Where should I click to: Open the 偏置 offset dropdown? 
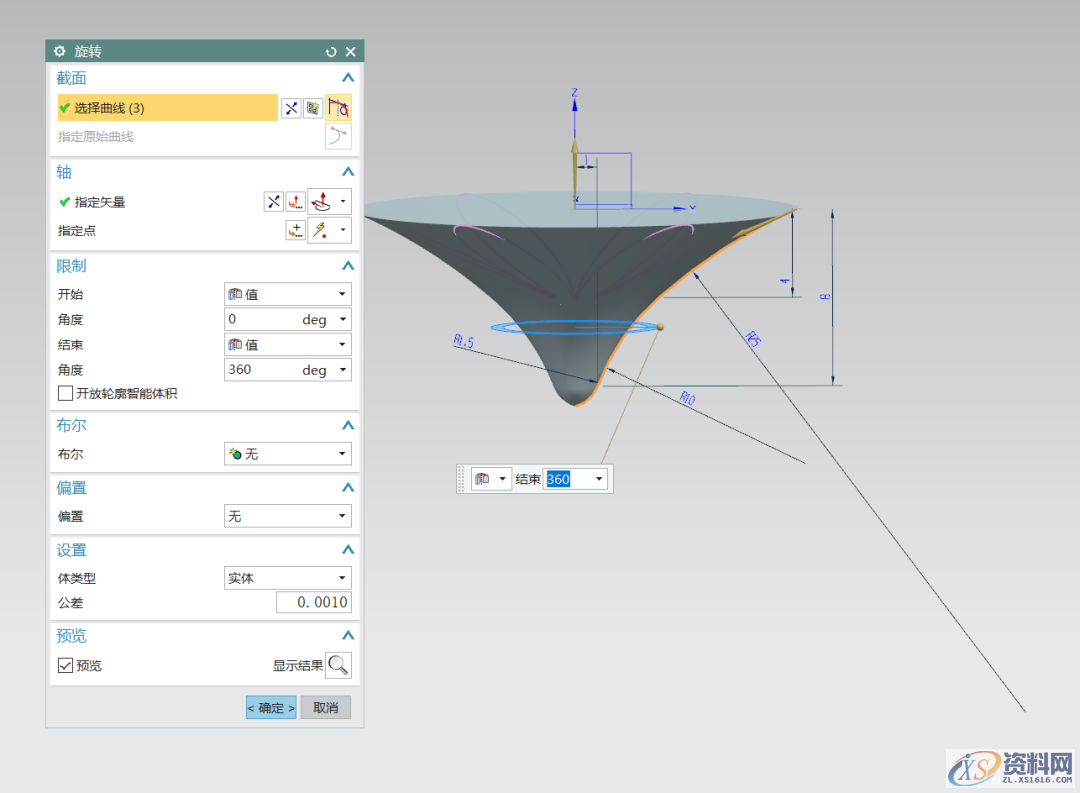[x=287, y=516]
